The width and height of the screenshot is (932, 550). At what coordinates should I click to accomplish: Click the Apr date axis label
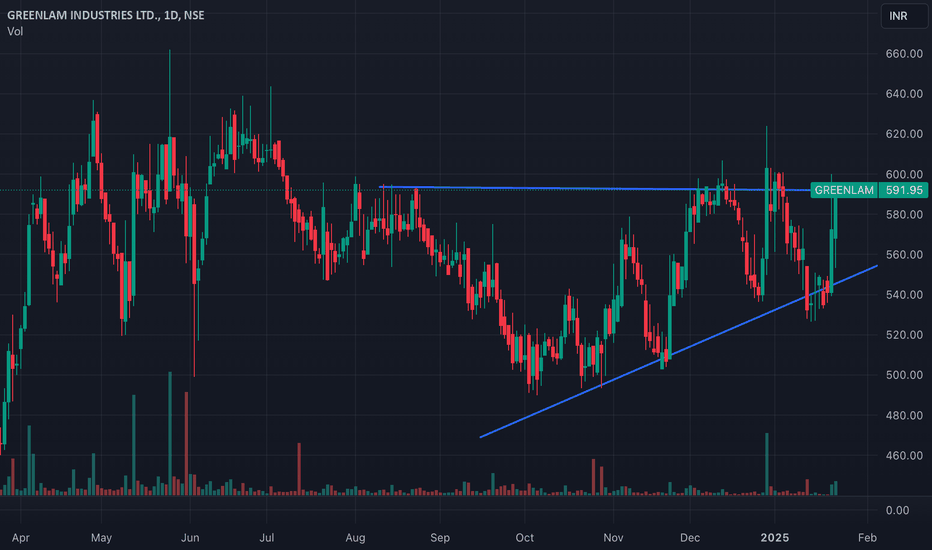tap(20, 538)
